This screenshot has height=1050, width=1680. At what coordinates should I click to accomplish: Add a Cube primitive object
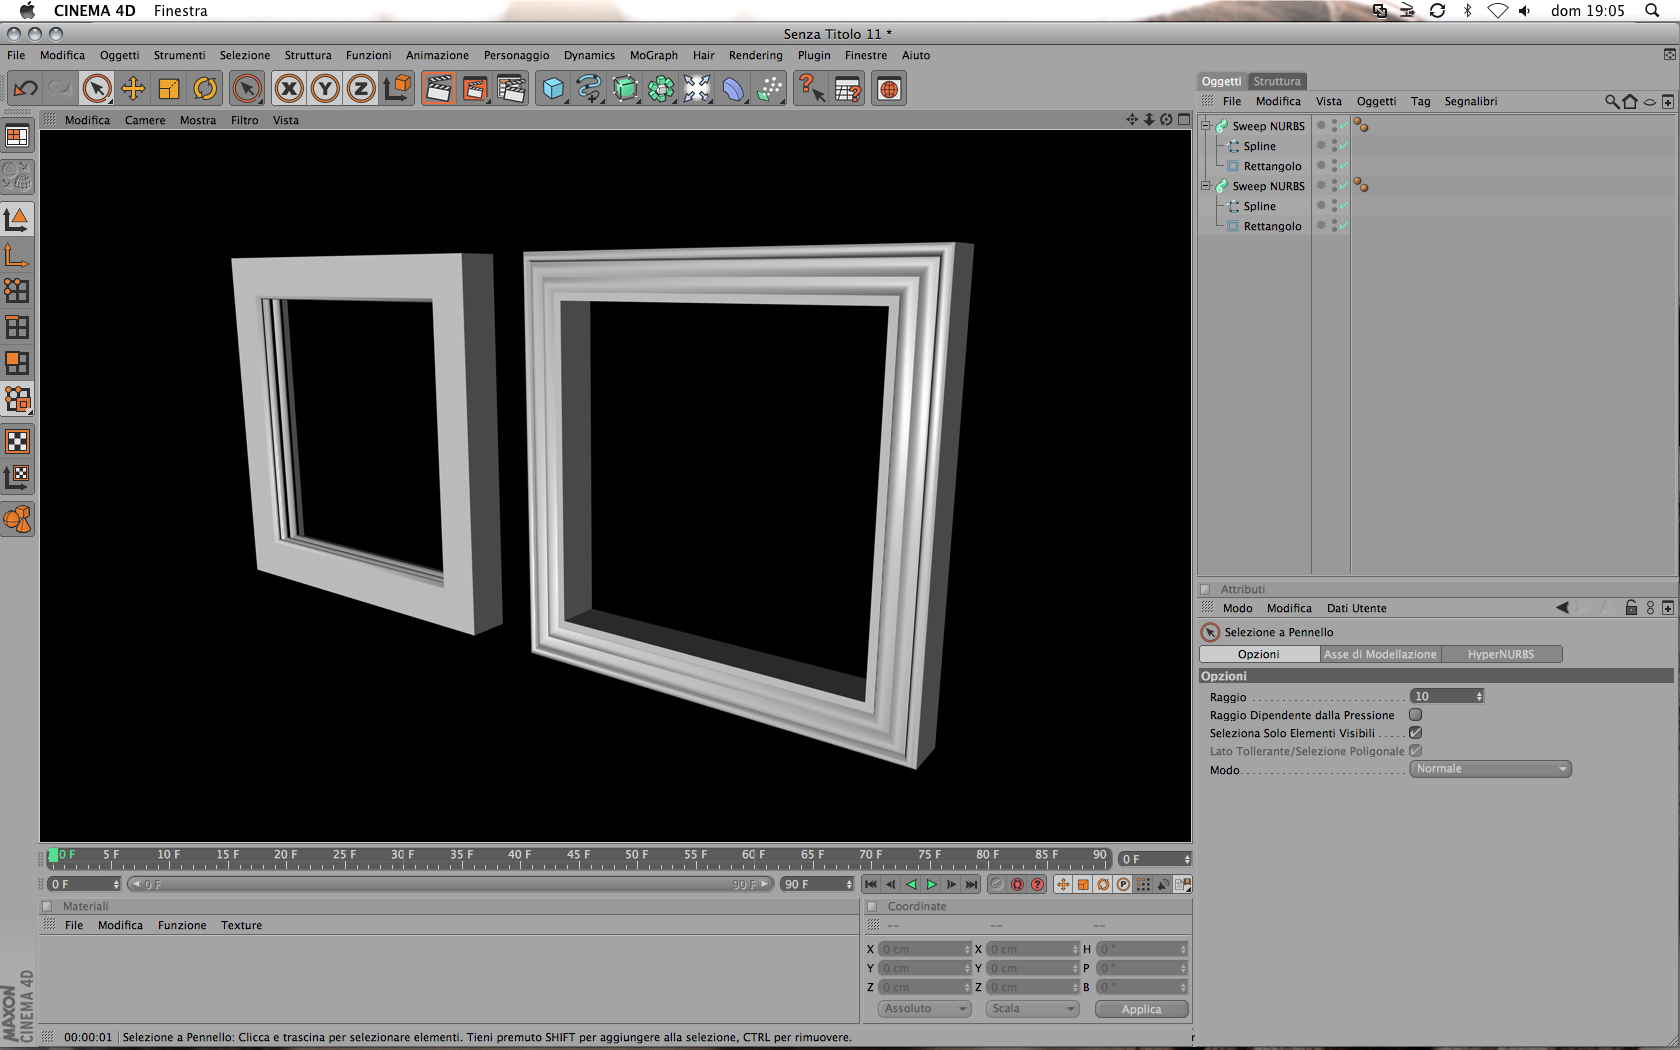(553, 89)
